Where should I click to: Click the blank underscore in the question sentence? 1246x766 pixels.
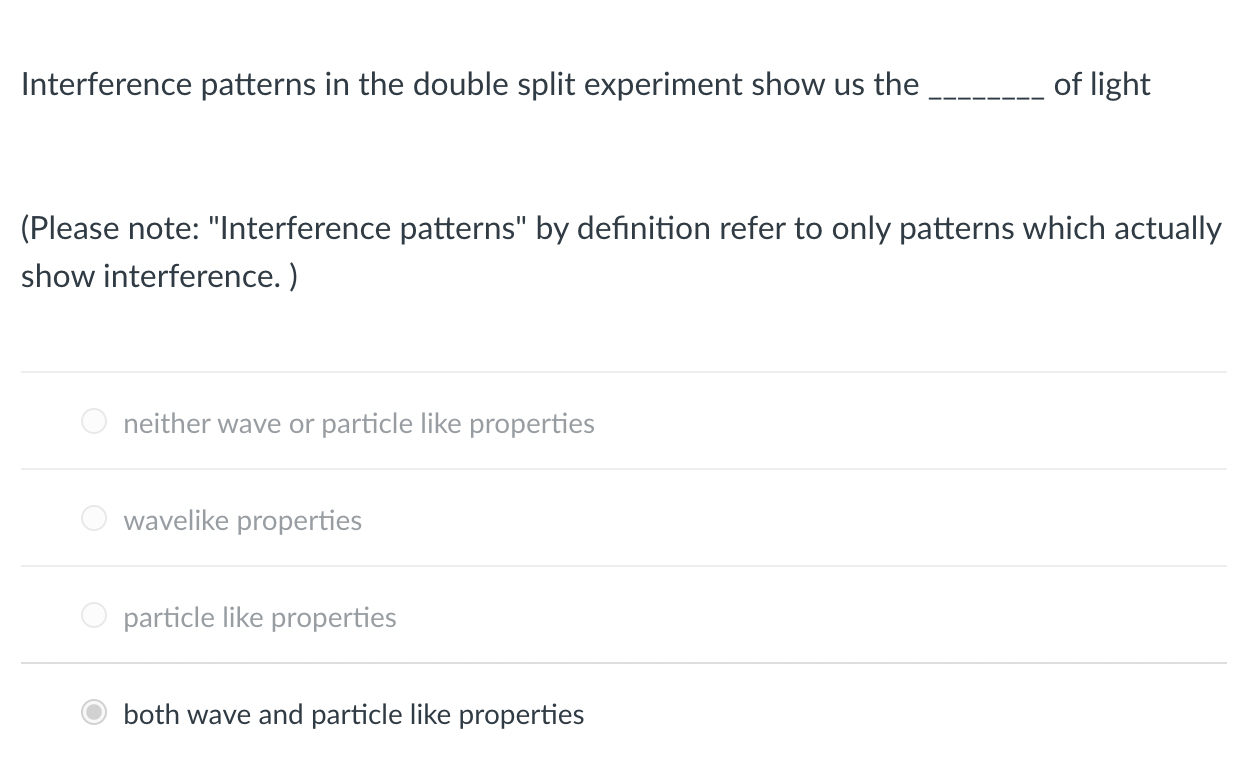coord(985,90)
